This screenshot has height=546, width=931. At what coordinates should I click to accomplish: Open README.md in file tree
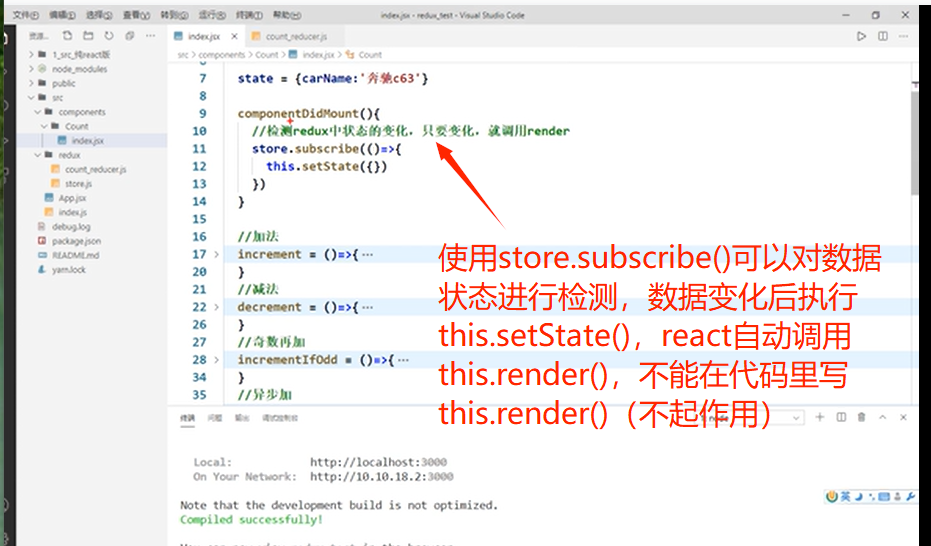(75, 255)
